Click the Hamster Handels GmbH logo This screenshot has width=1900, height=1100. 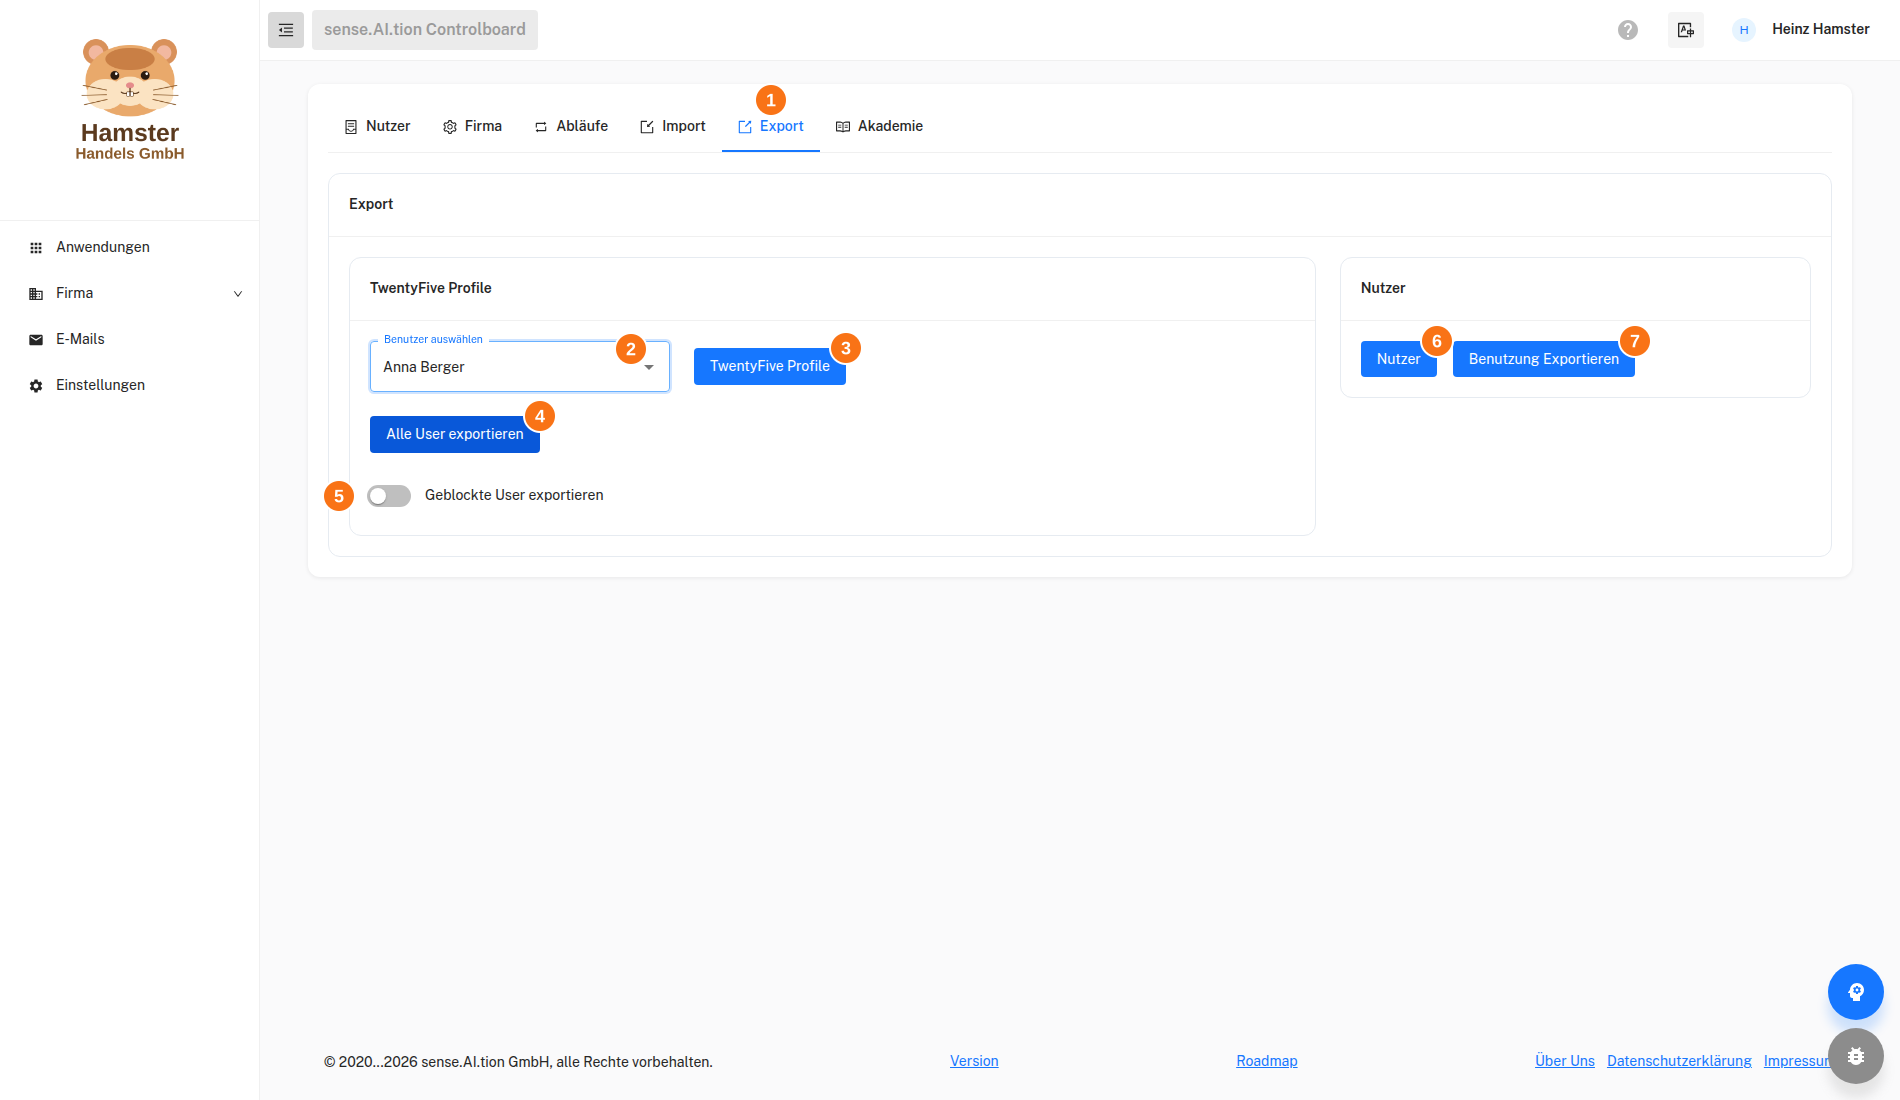[130, 100]
